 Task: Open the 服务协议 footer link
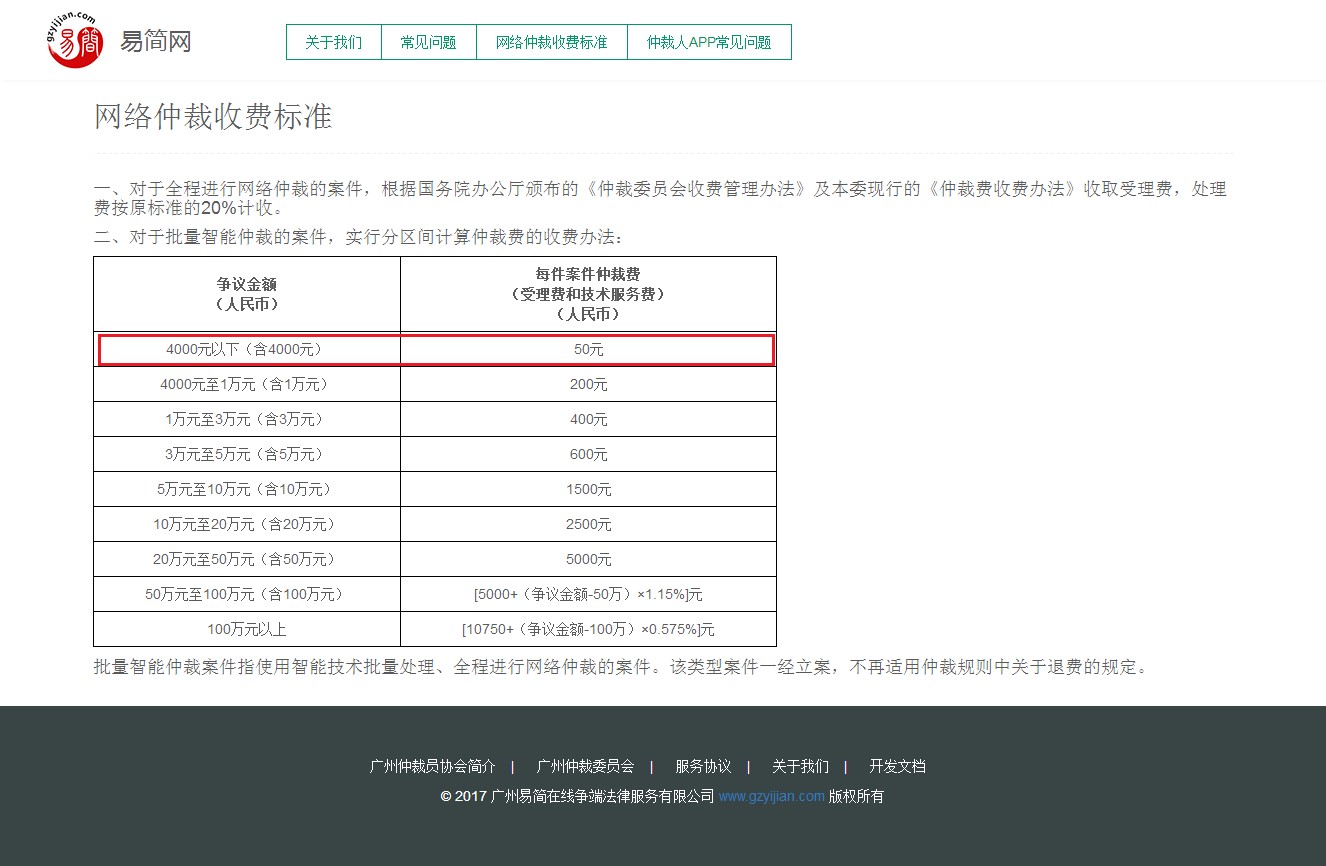tap(703, 767)
